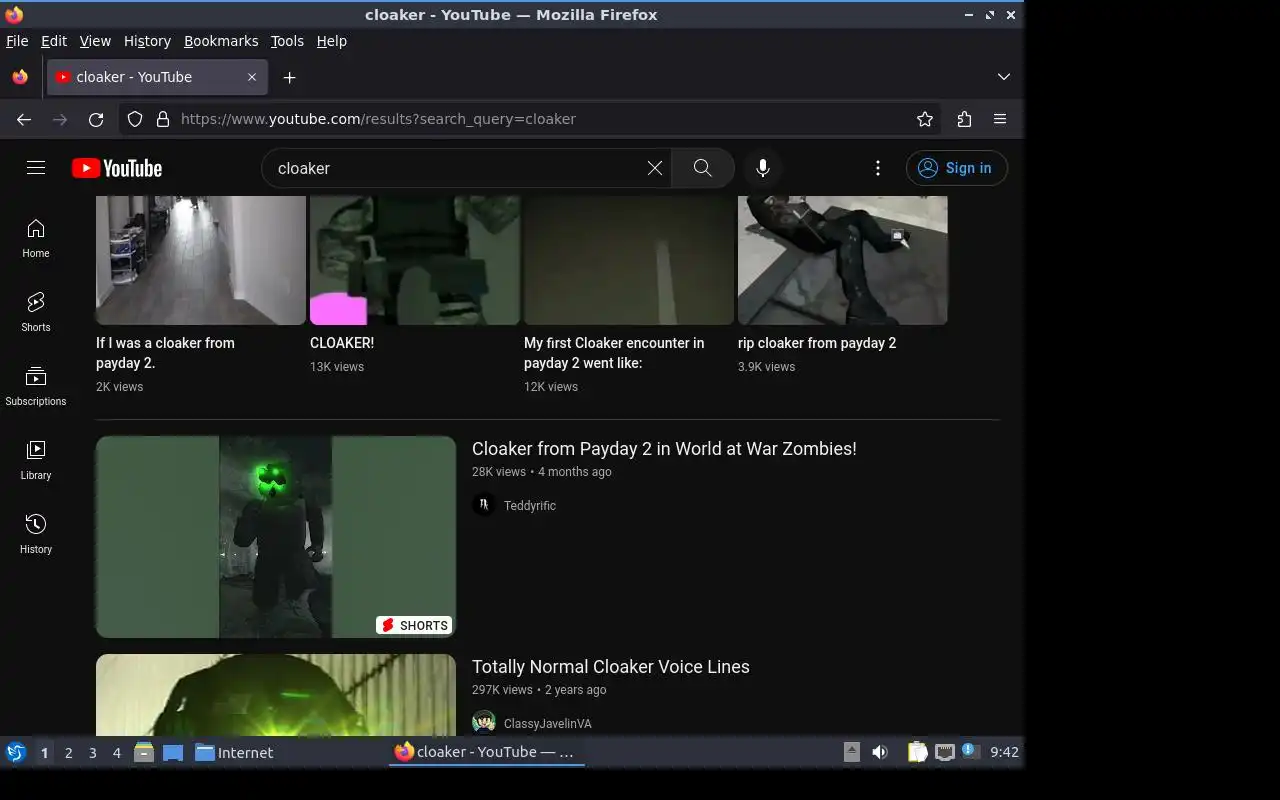Expand the list all tabs chevron
The image size is (1280, 800).
coord(1004,77)
